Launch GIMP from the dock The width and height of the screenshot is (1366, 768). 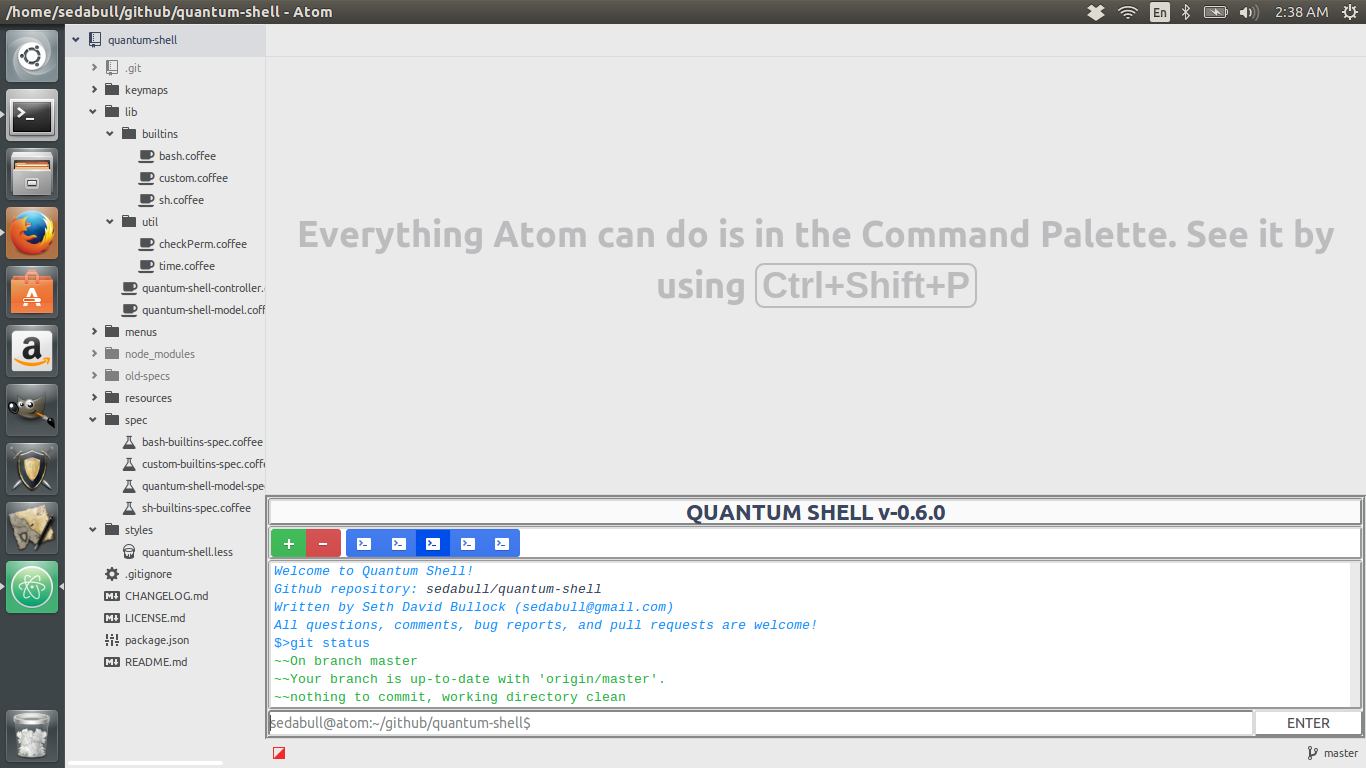tap(32, 410)
